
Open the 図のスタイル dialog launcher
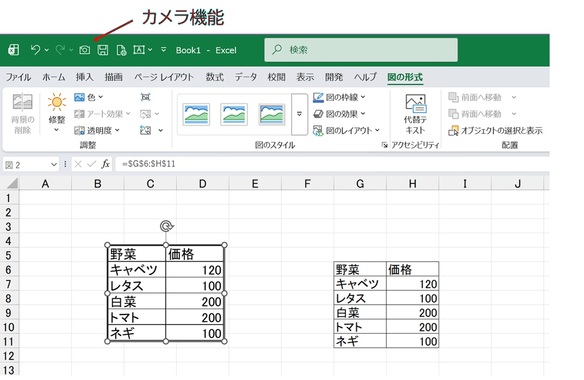tap(384, 145)
